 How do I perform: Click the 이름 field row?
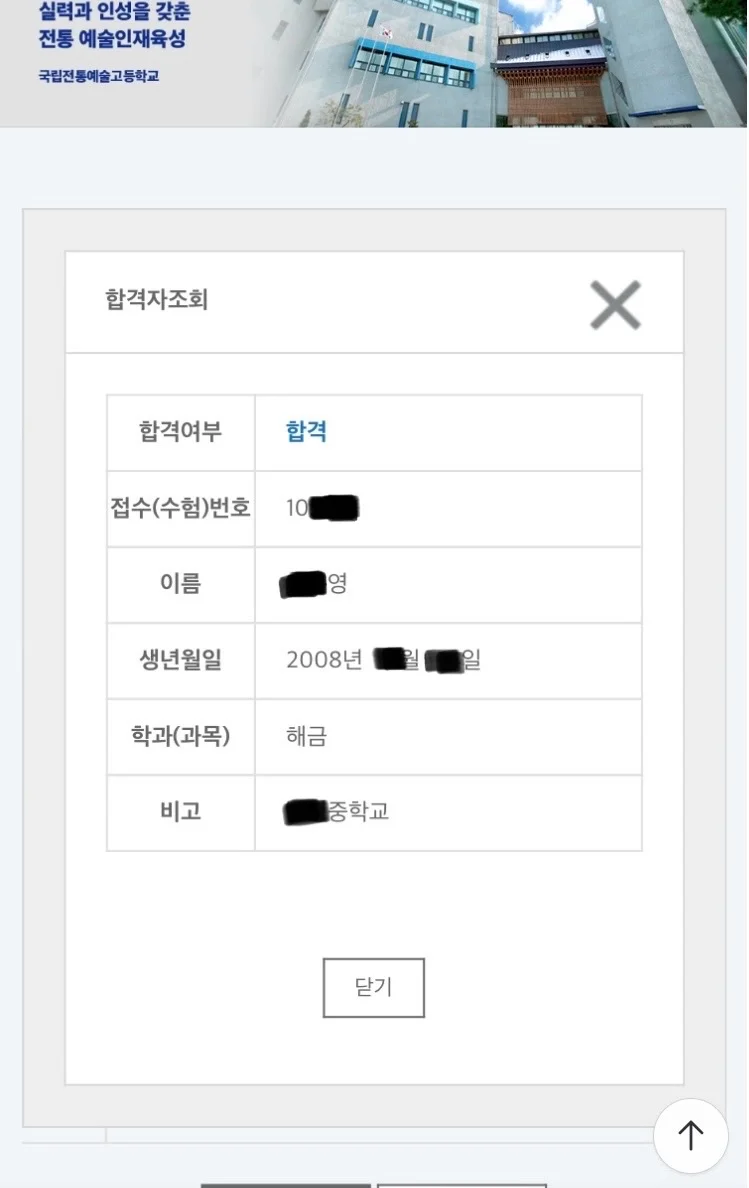(180, 584)
